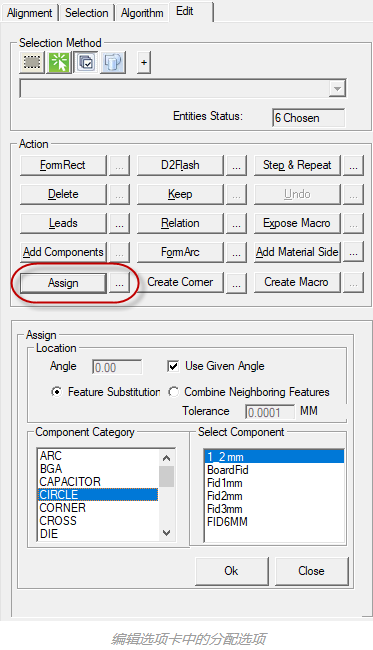Click the Assign action button
The height and width of the screenshot is (650, 373).
(x=63, y=283)
